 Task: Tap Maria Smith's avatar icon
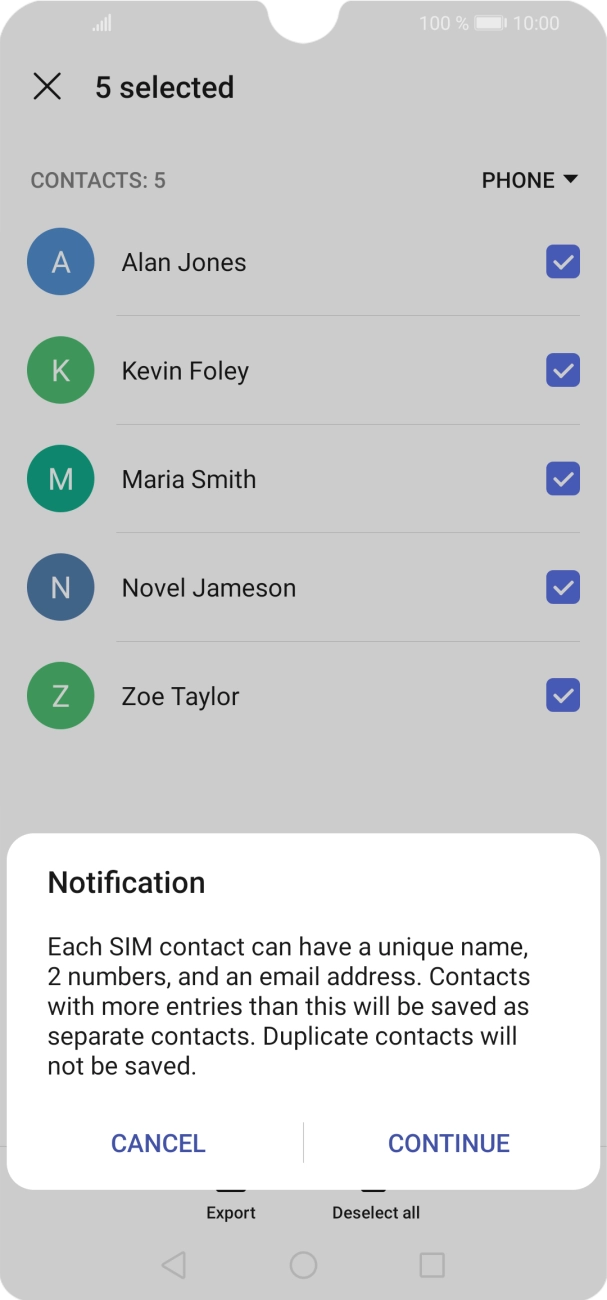61,479
